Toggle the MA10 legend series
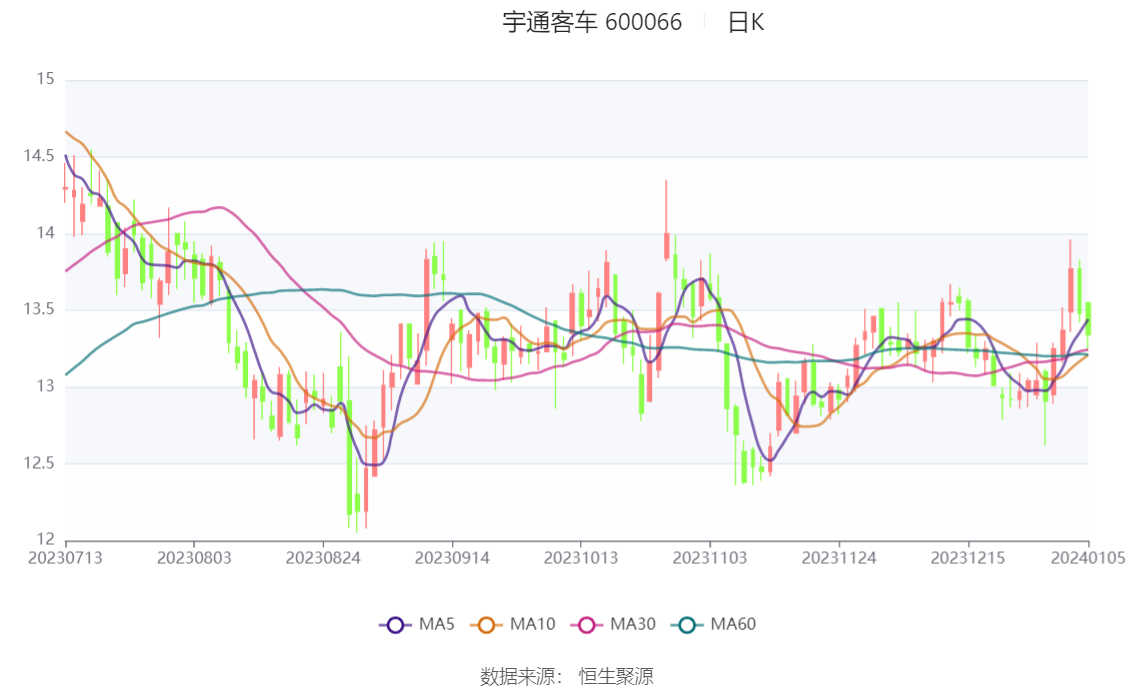 pos(513,625)
